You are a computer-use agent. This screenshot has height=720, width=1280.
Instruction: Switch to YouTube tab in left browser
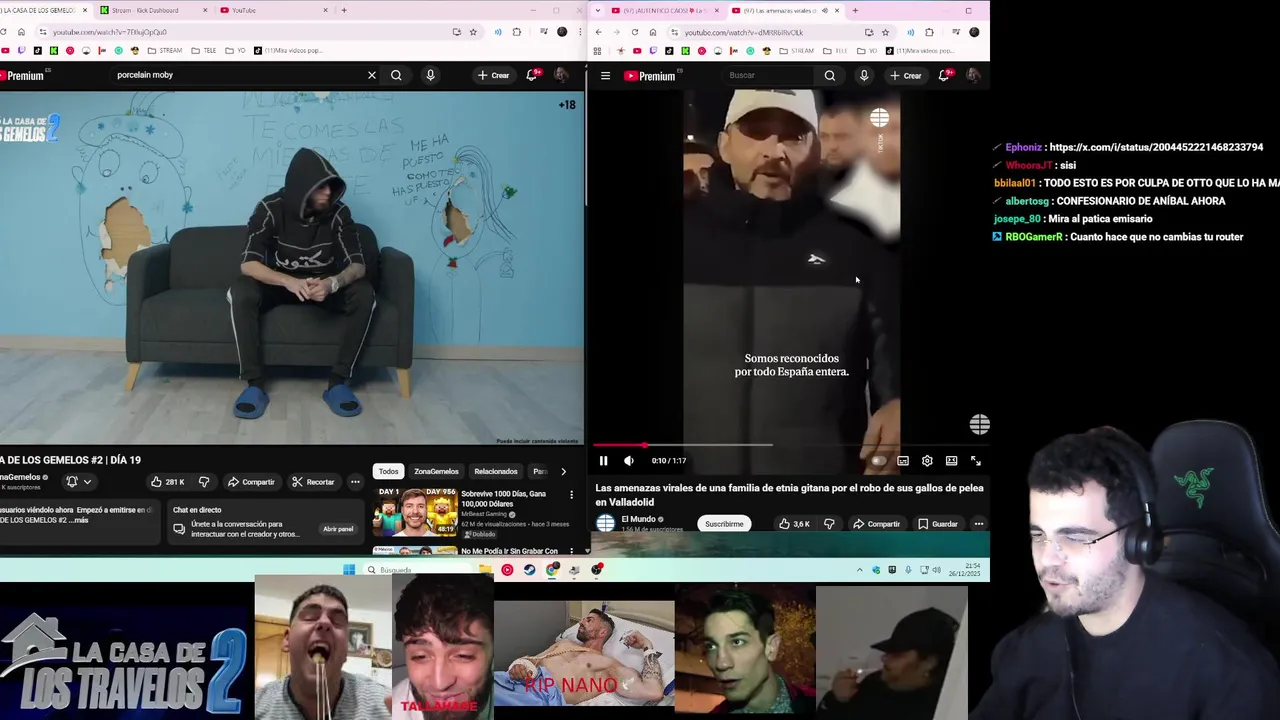click(x=272, y=10)
